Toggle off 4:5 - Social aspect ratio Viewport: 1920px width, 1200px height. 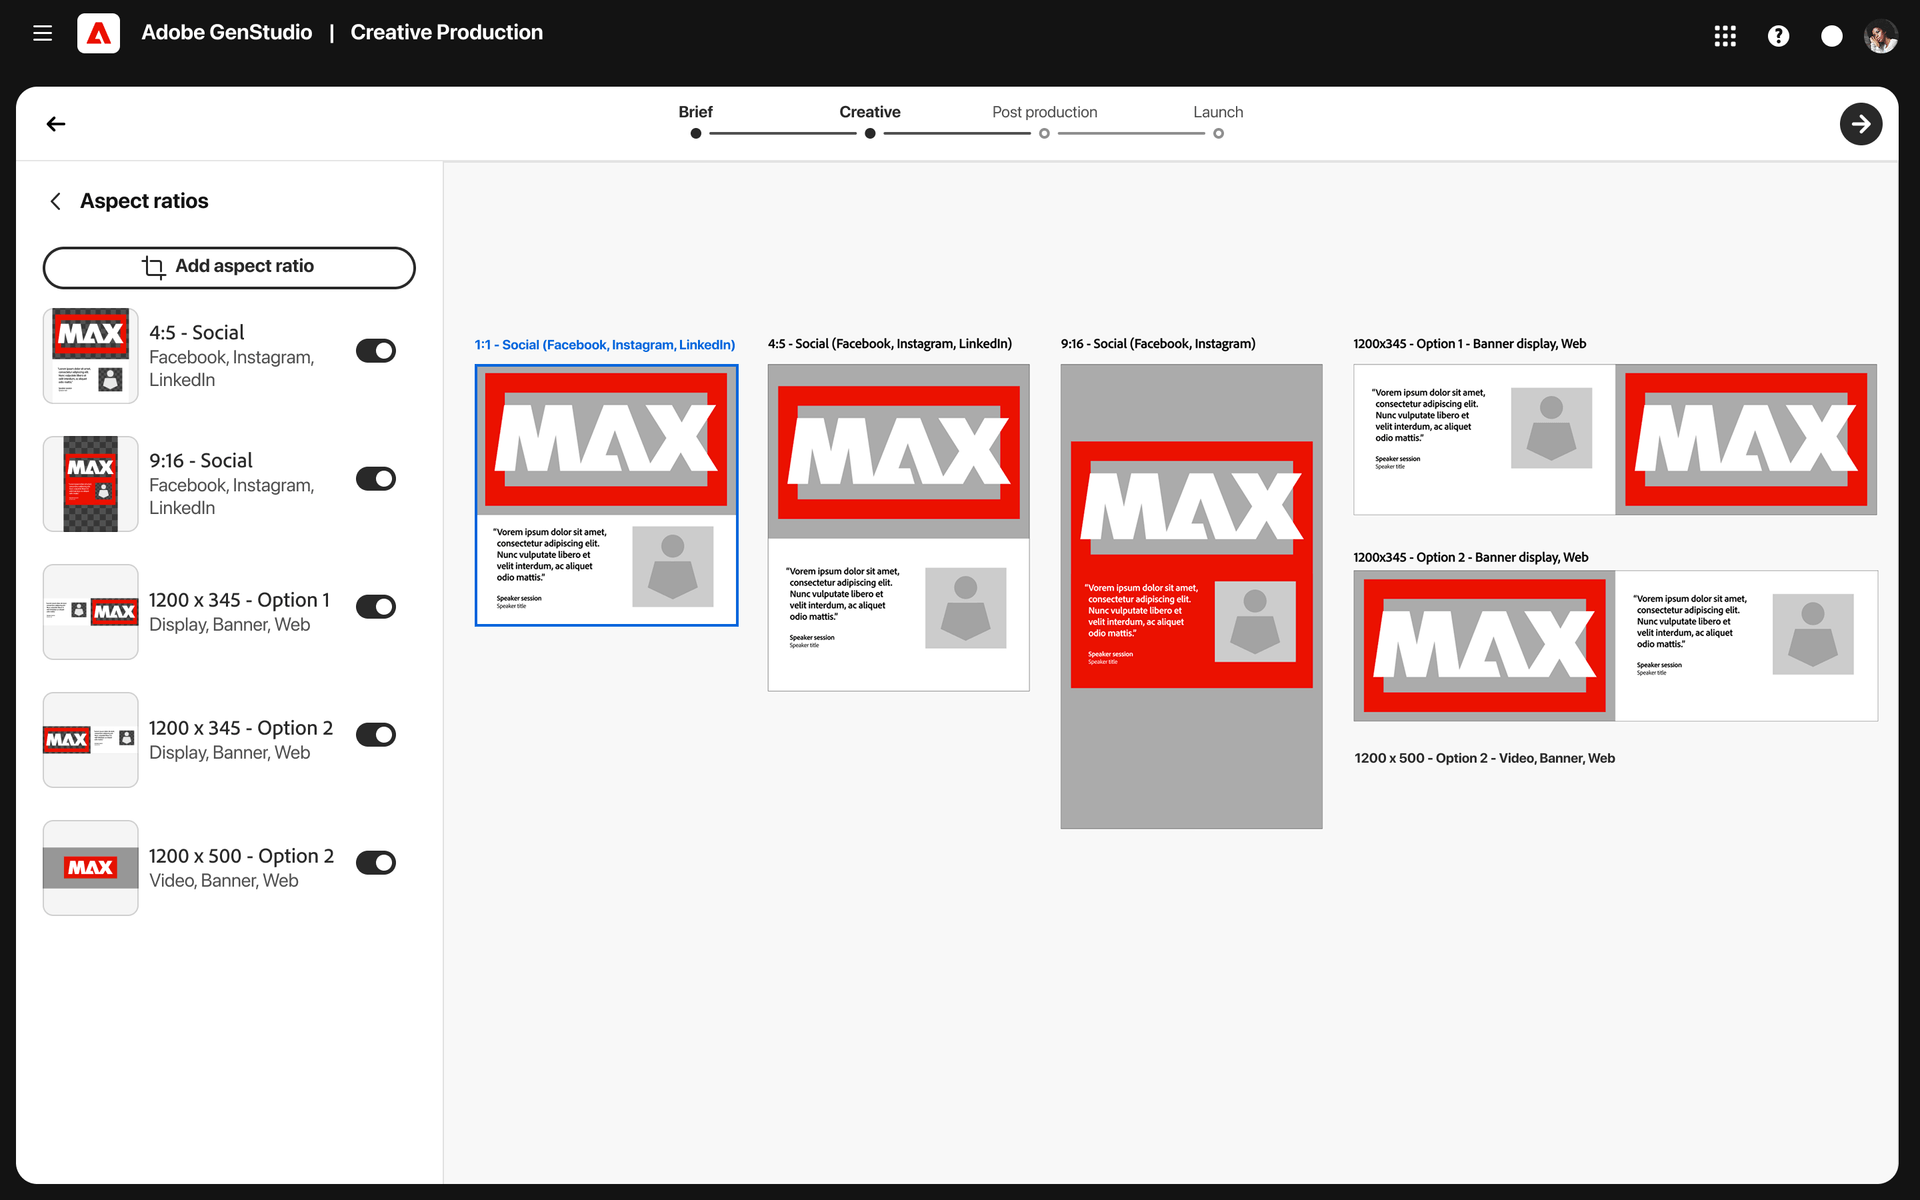376,351
